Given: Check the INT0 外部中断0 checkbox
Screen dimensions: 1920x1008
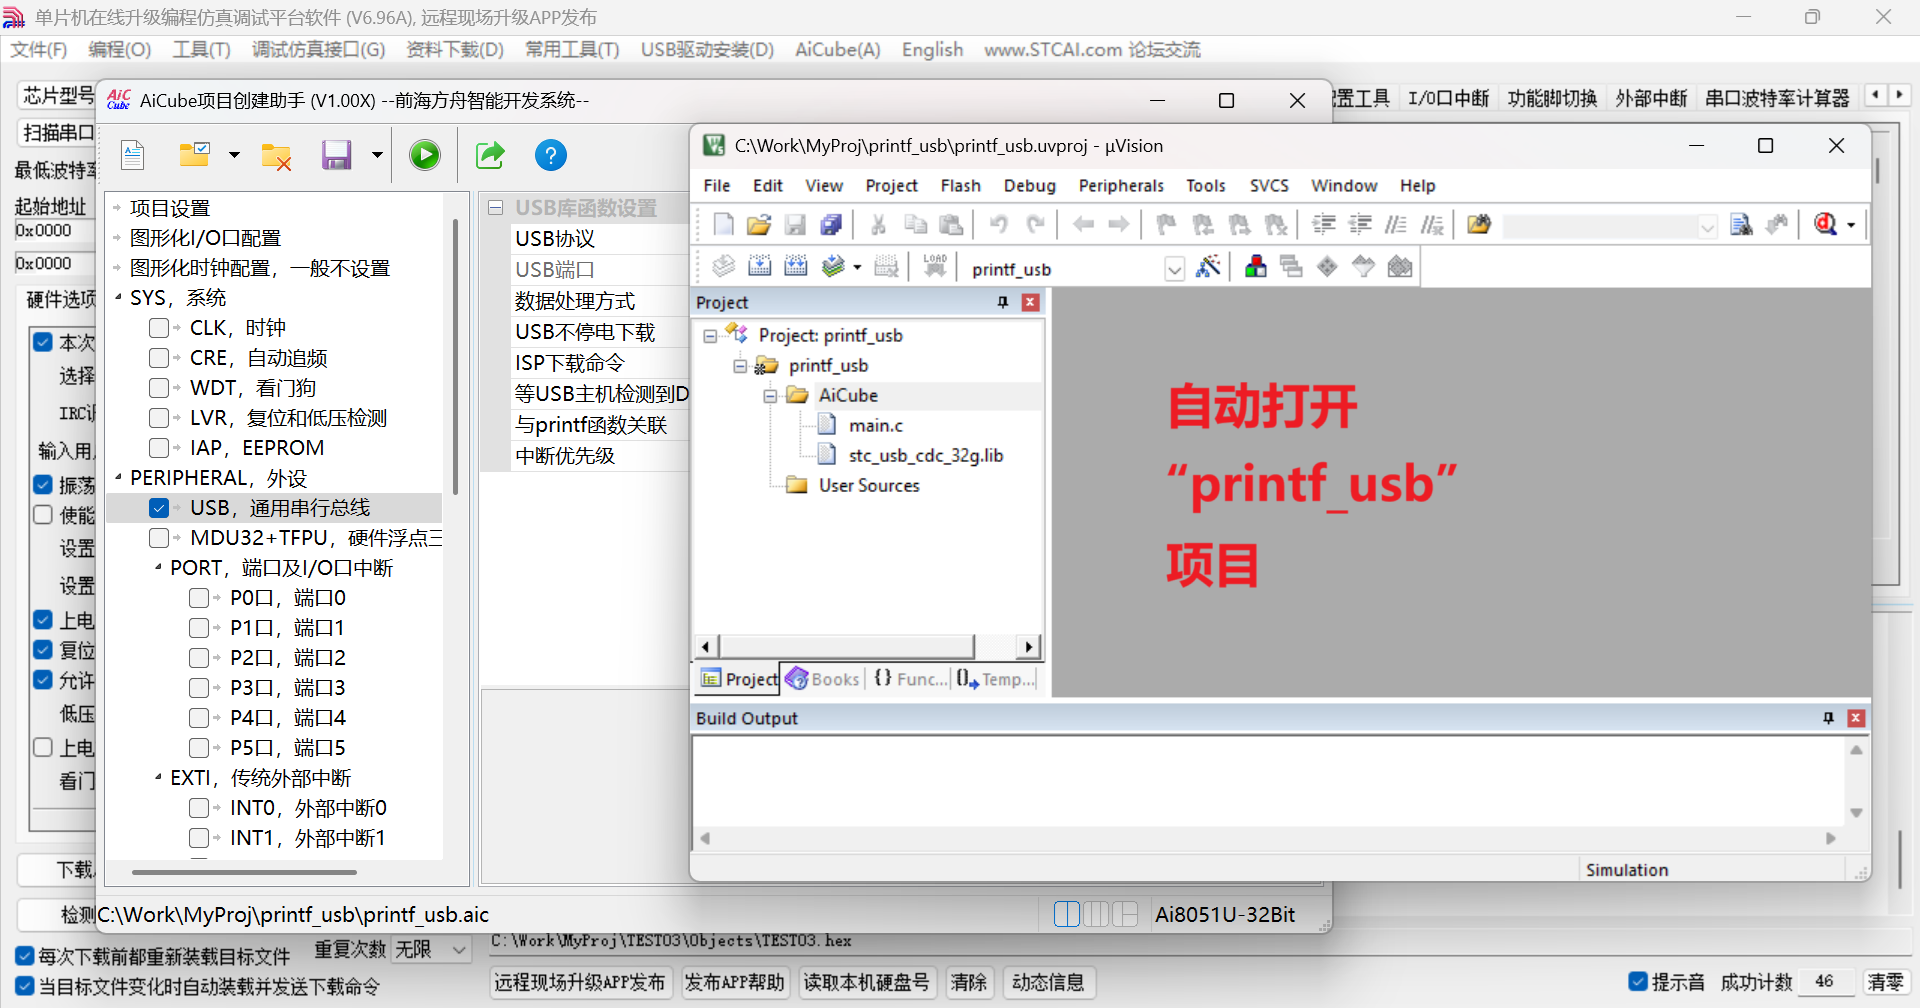Looking at the screenshot, I should [198, 808].
